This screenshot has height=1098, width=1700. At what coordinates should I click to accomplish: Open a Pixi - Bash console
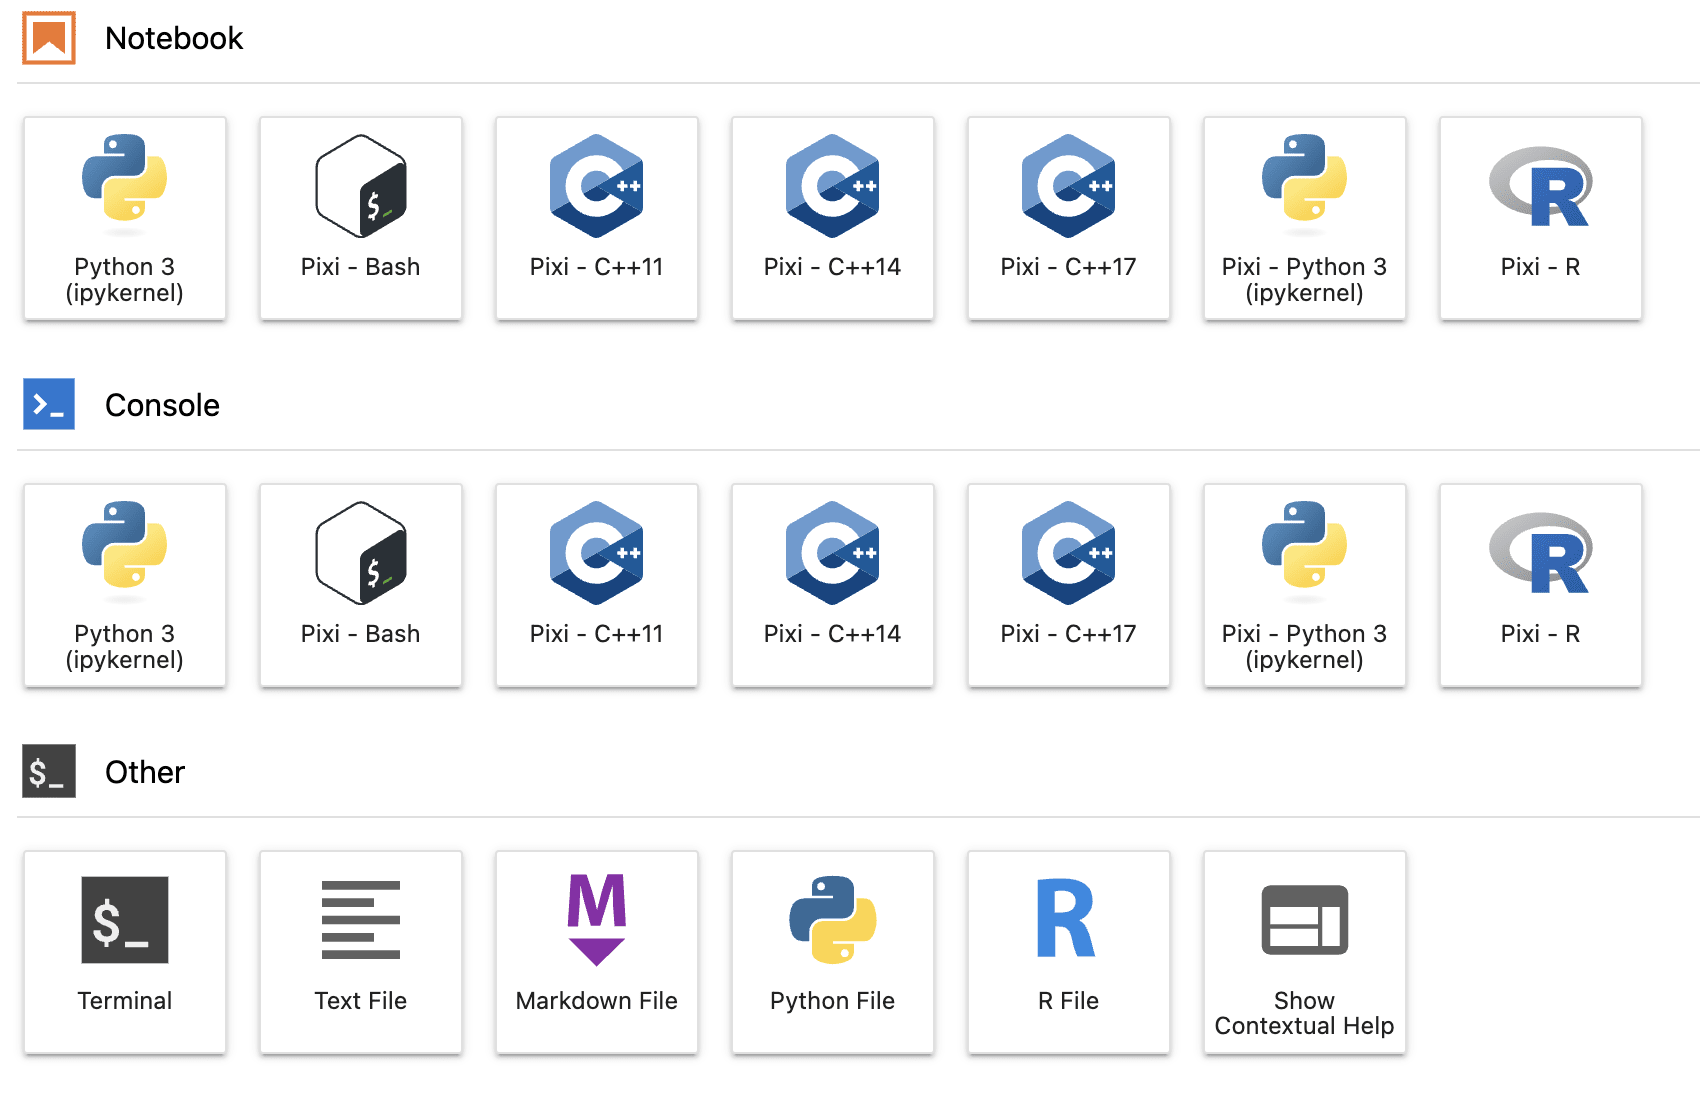pos(361,585)
